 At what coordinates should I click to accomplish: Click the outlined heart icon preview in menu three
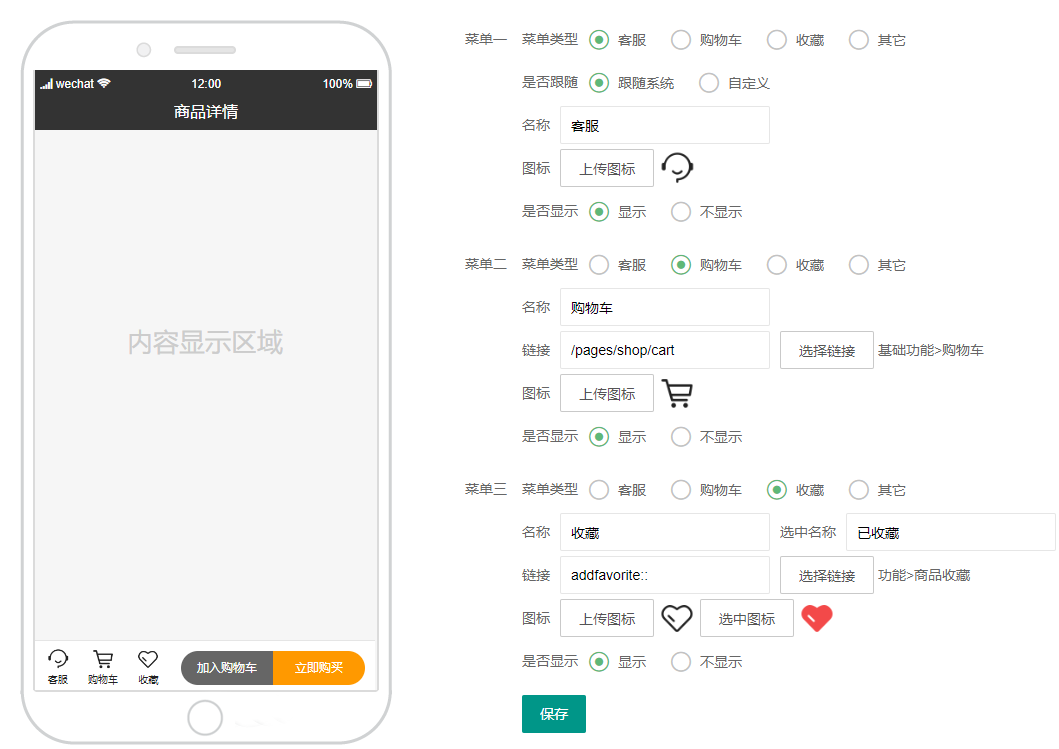point(677,618)
